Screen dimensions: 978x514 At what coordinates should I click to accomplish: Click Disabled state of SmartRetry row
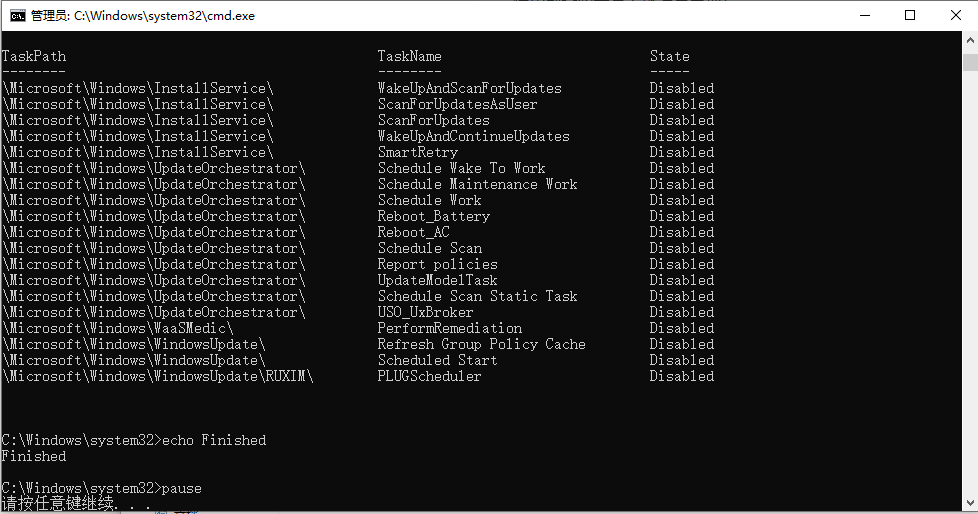pyautogui.click(x=682, y=152)
